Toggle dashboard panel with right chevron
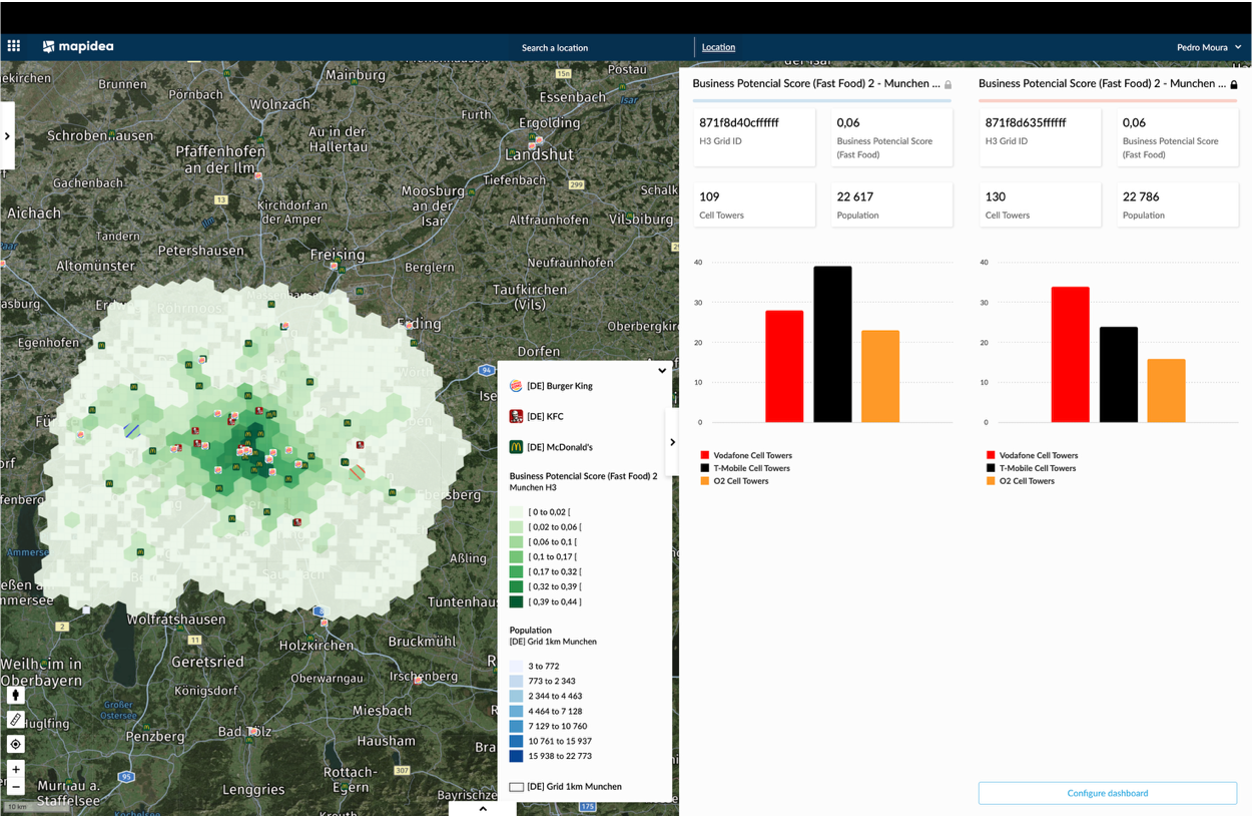This screenshot has height=816, width=1252. click(x=672, y=442)
